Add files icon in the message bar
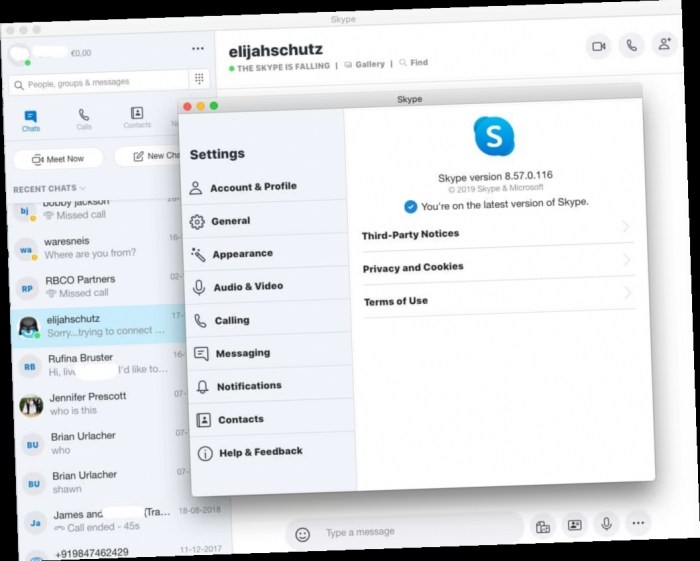This screenshot has height=561, width=700. pyautogui.click(x=542, y=527)
